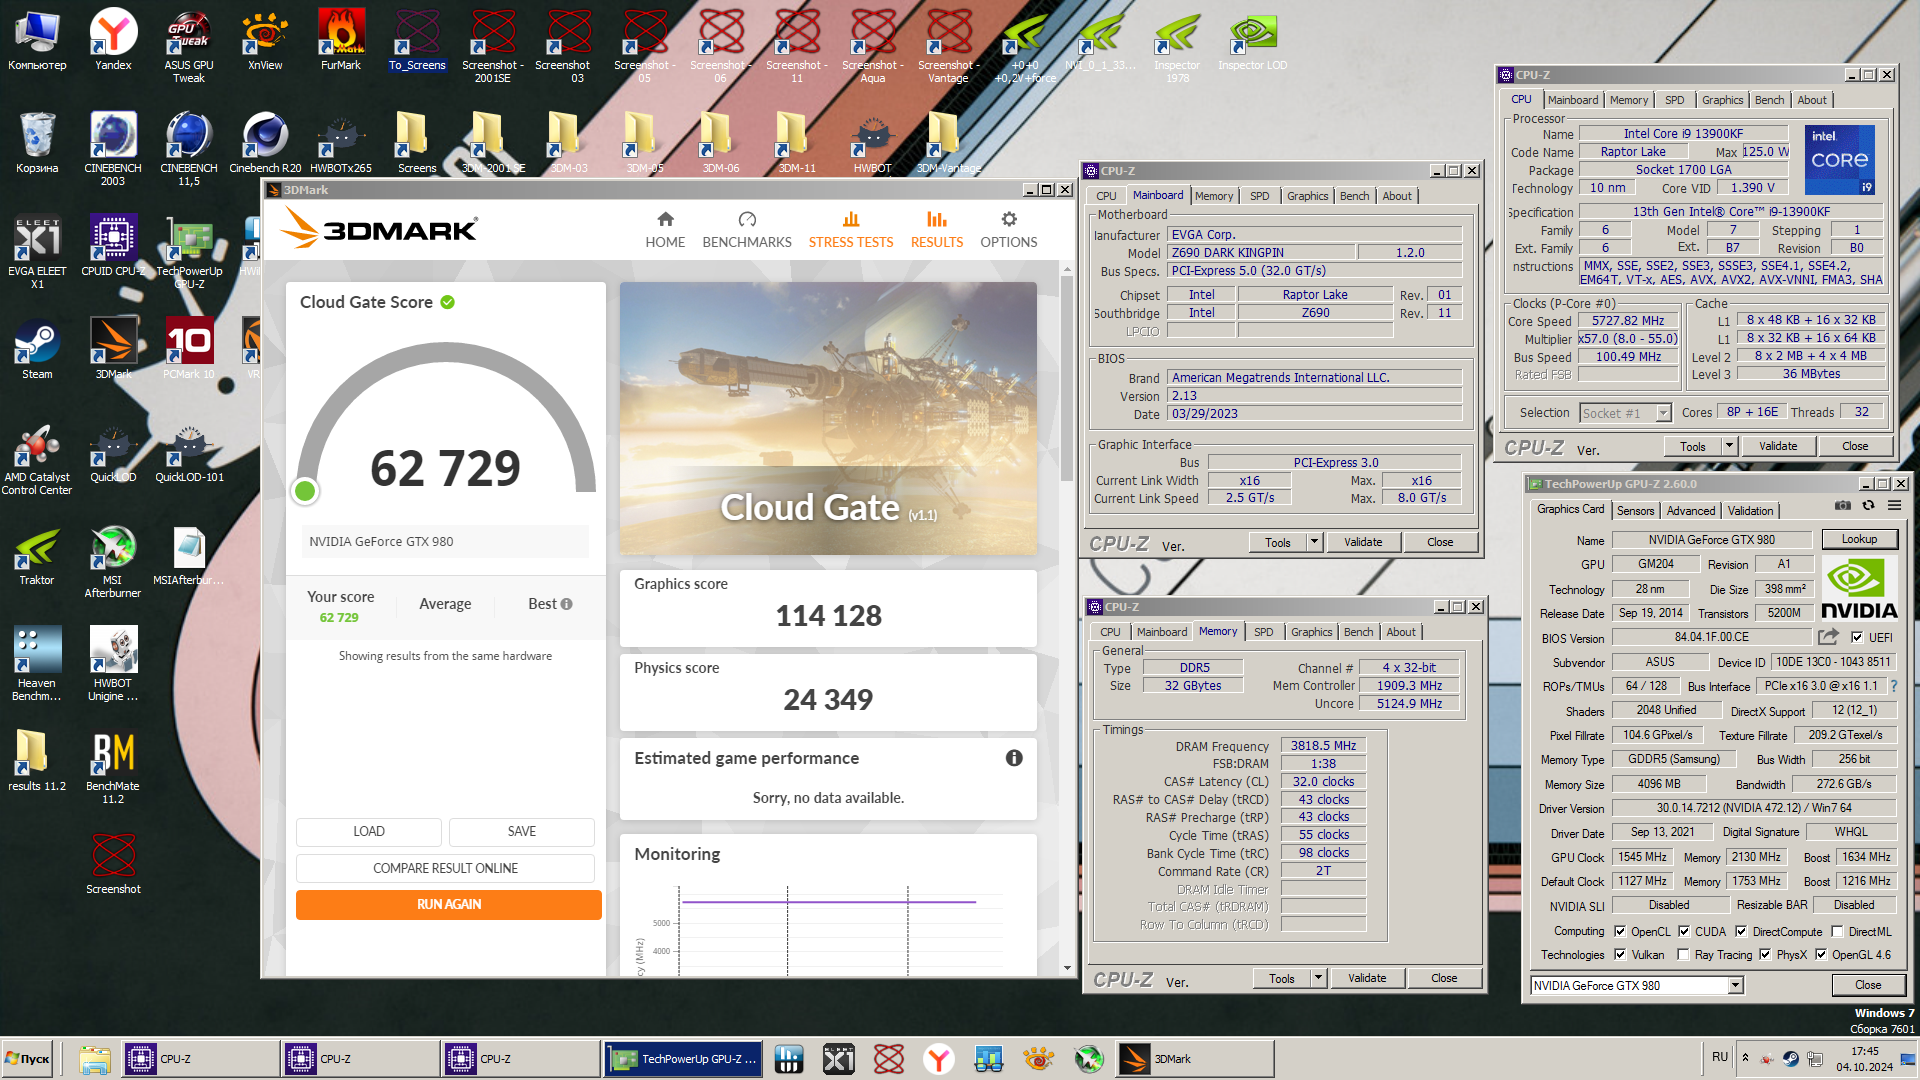Screen dimensions: 1920x1080
Task: Select the Yandex desktop shortcut
Action: tap(113, 40)
